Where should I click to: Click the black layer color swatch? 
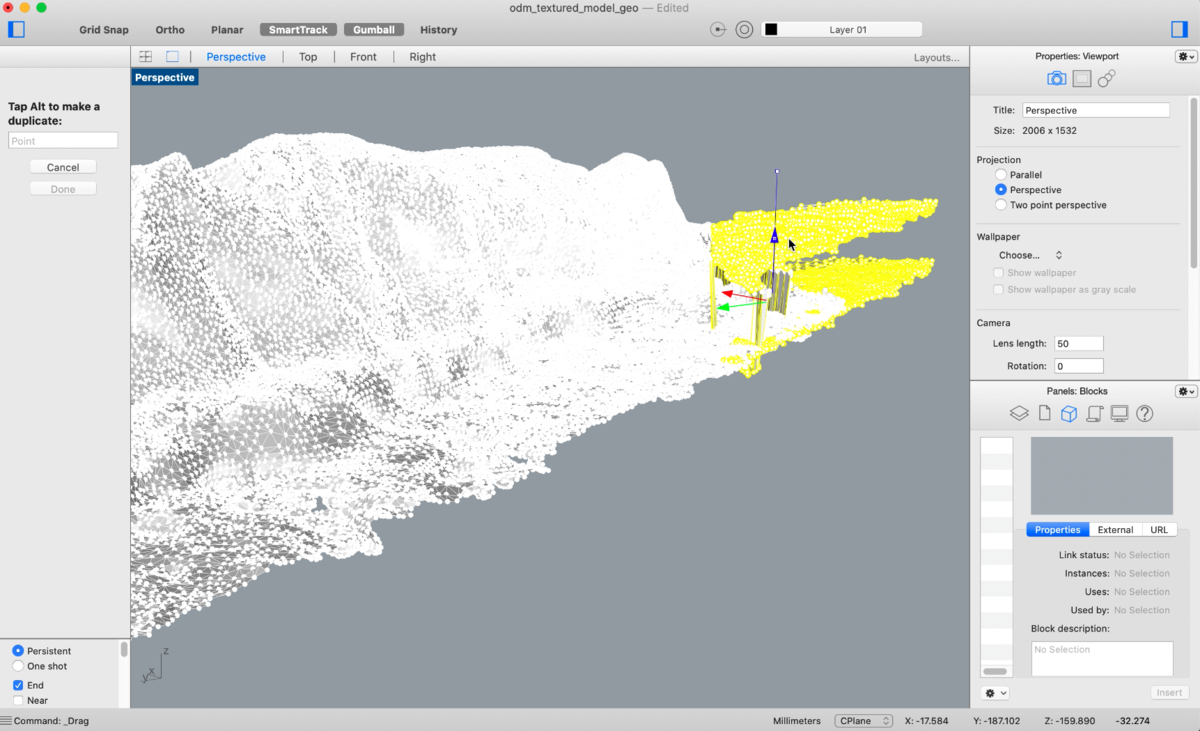[x=771, y=30]
